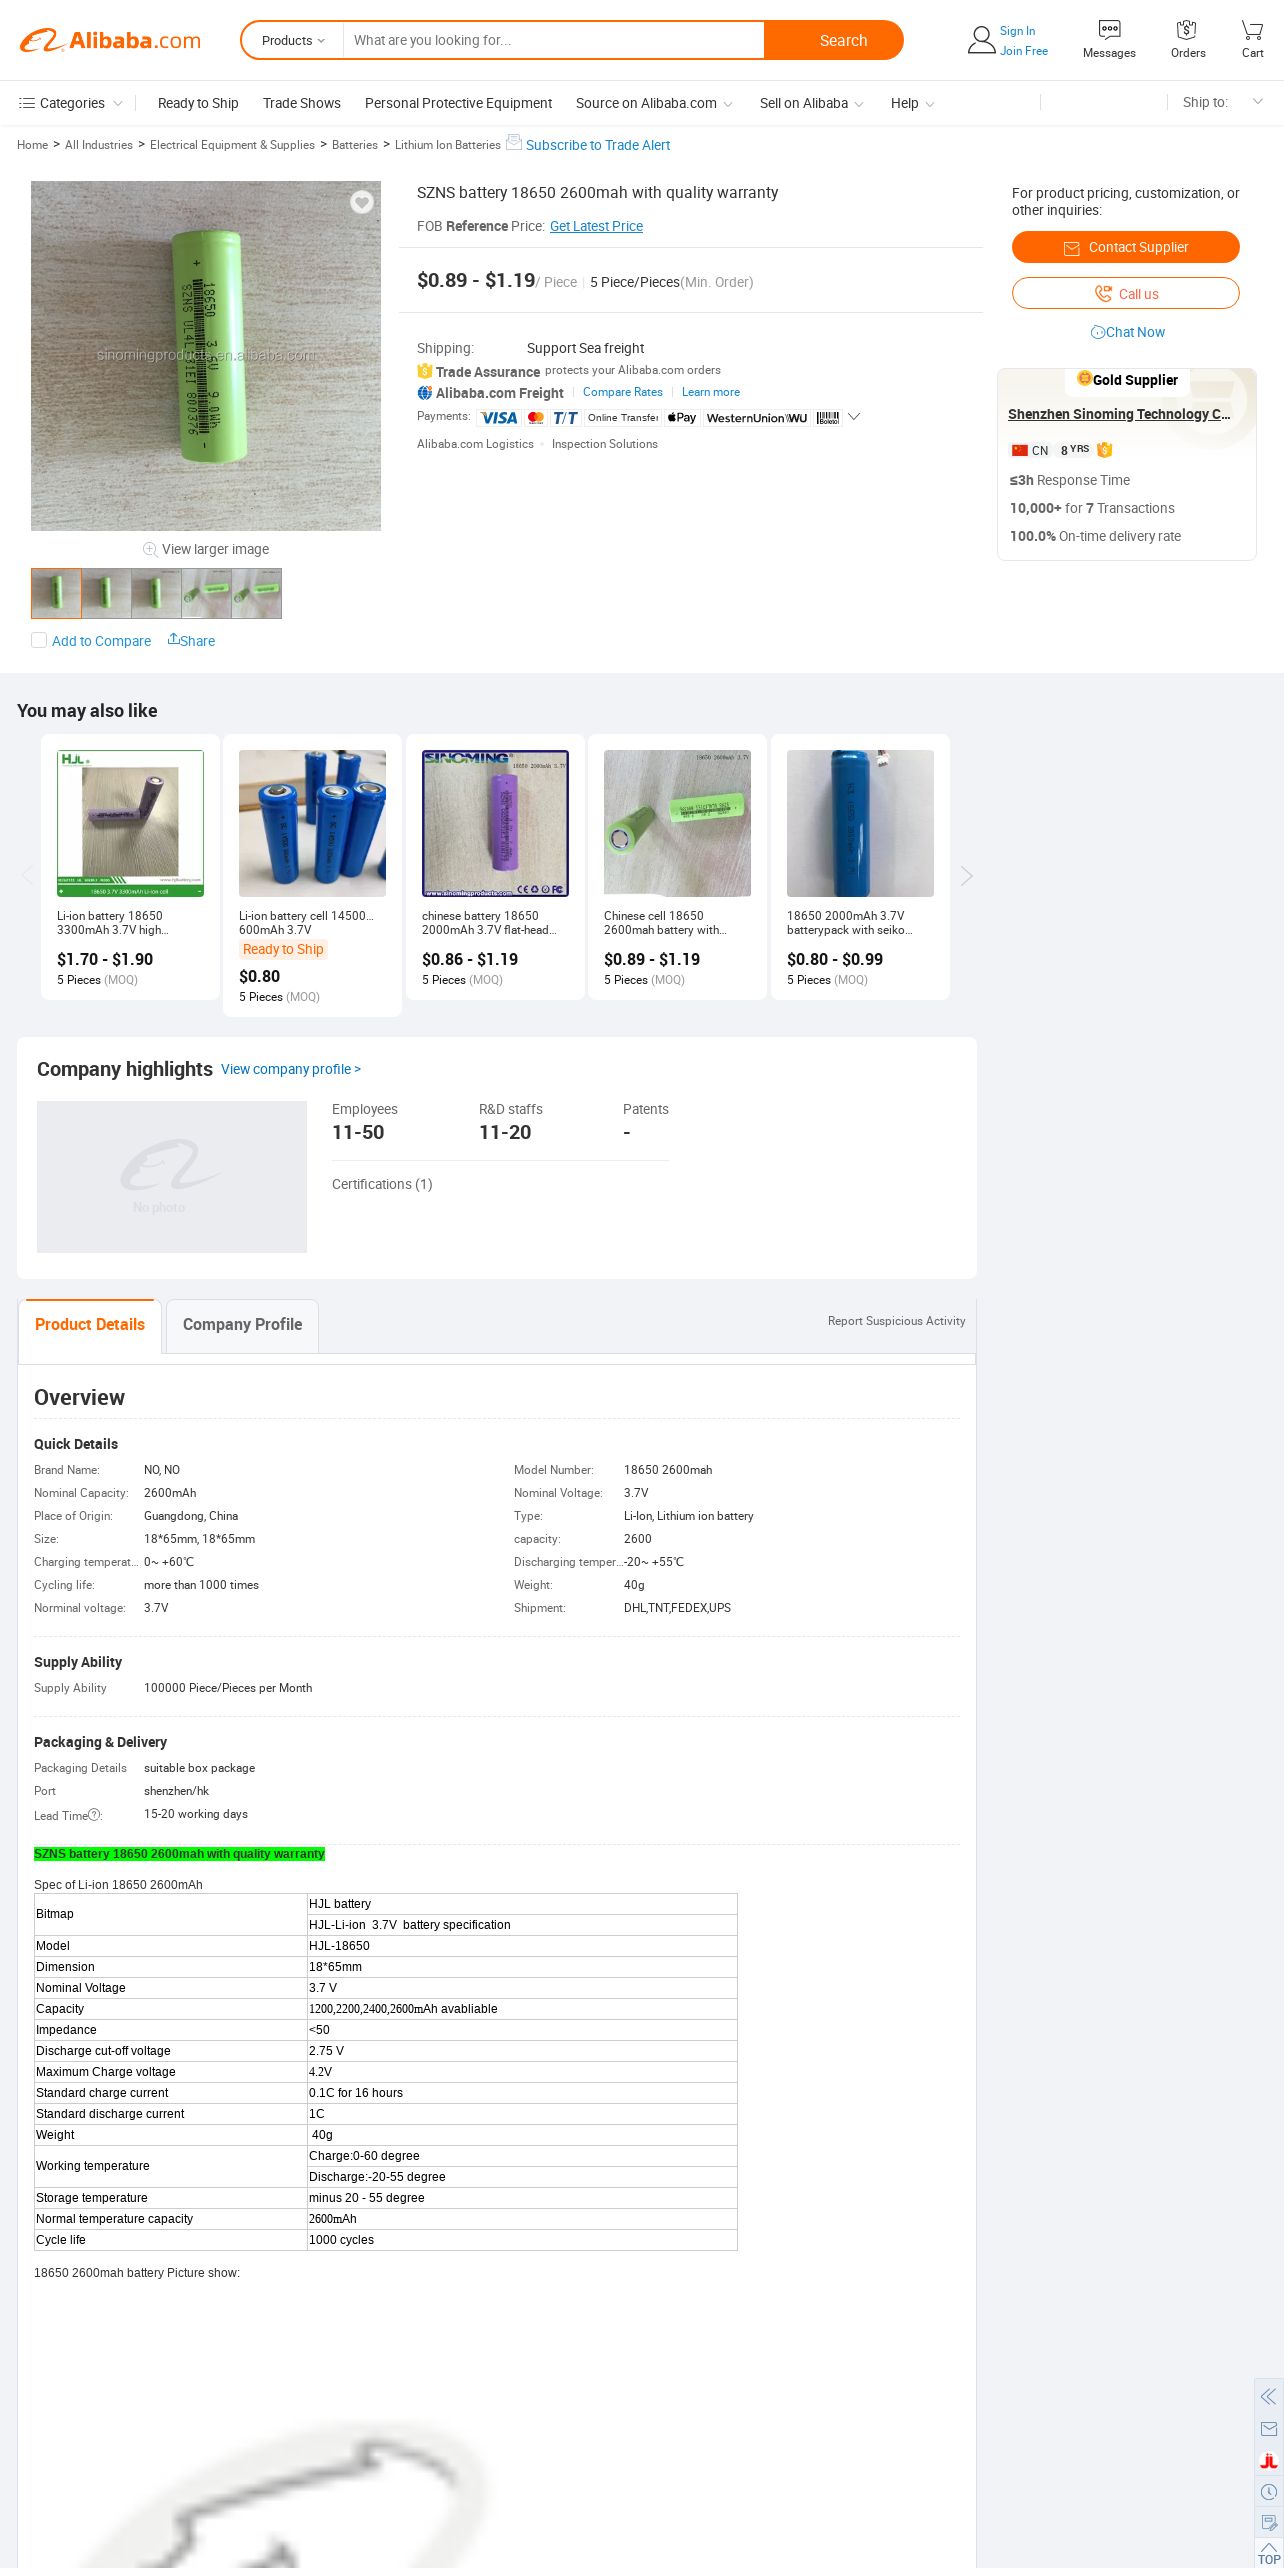
Task: Click the Learn more link
Action: [711, 392]
